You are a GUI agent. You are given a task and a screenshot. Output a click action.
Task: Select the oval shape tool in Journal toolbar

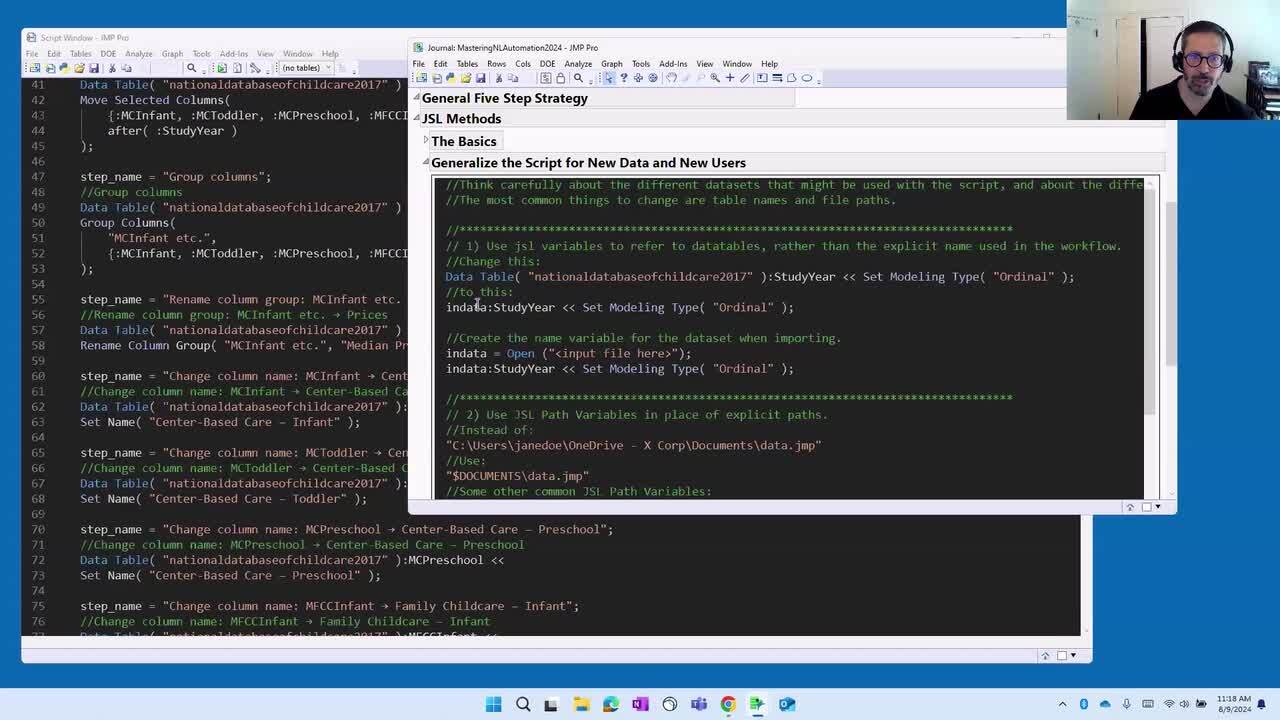click(807, 78)
